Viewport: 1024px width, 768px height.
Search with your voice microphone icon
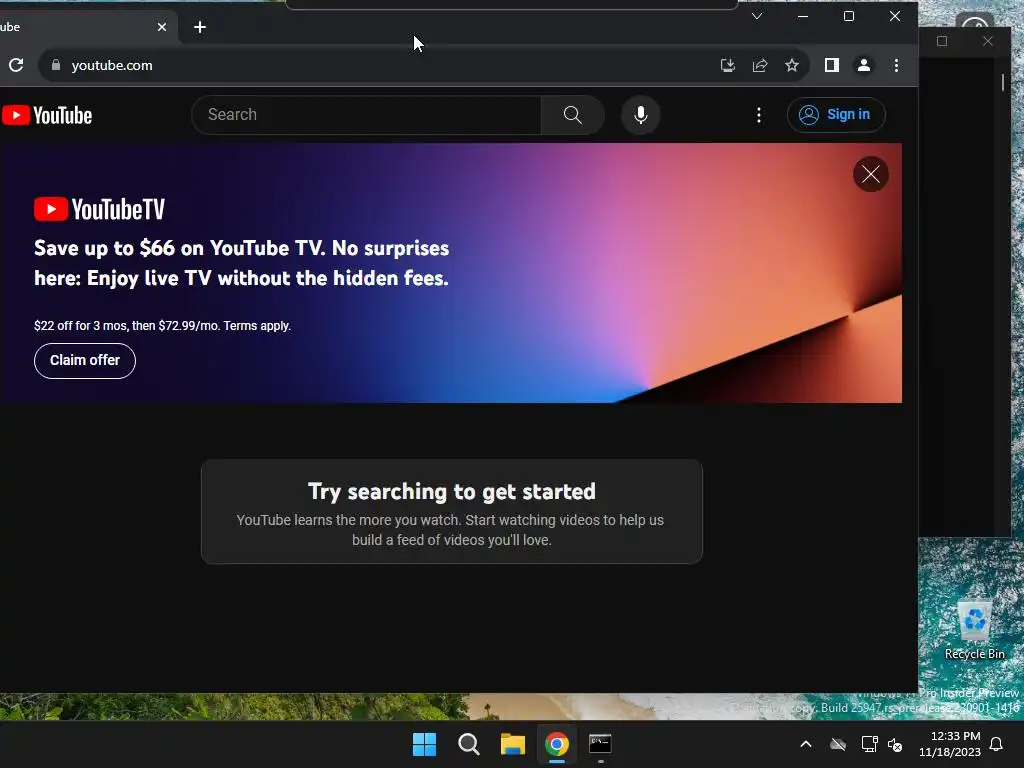coord(641,115)
